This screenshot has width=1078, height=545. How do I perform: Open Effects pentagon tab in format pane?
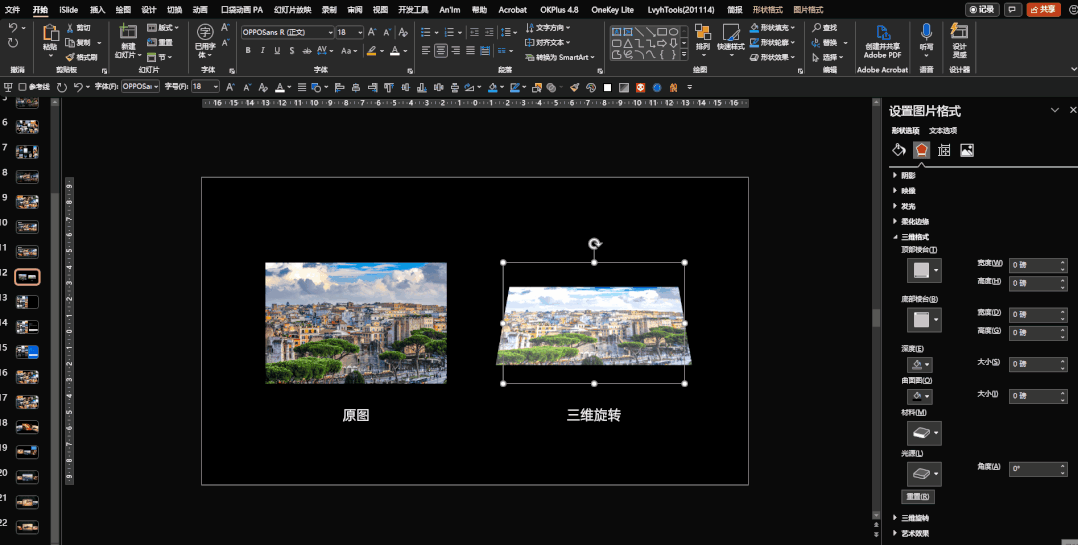(x=921, y=150)
